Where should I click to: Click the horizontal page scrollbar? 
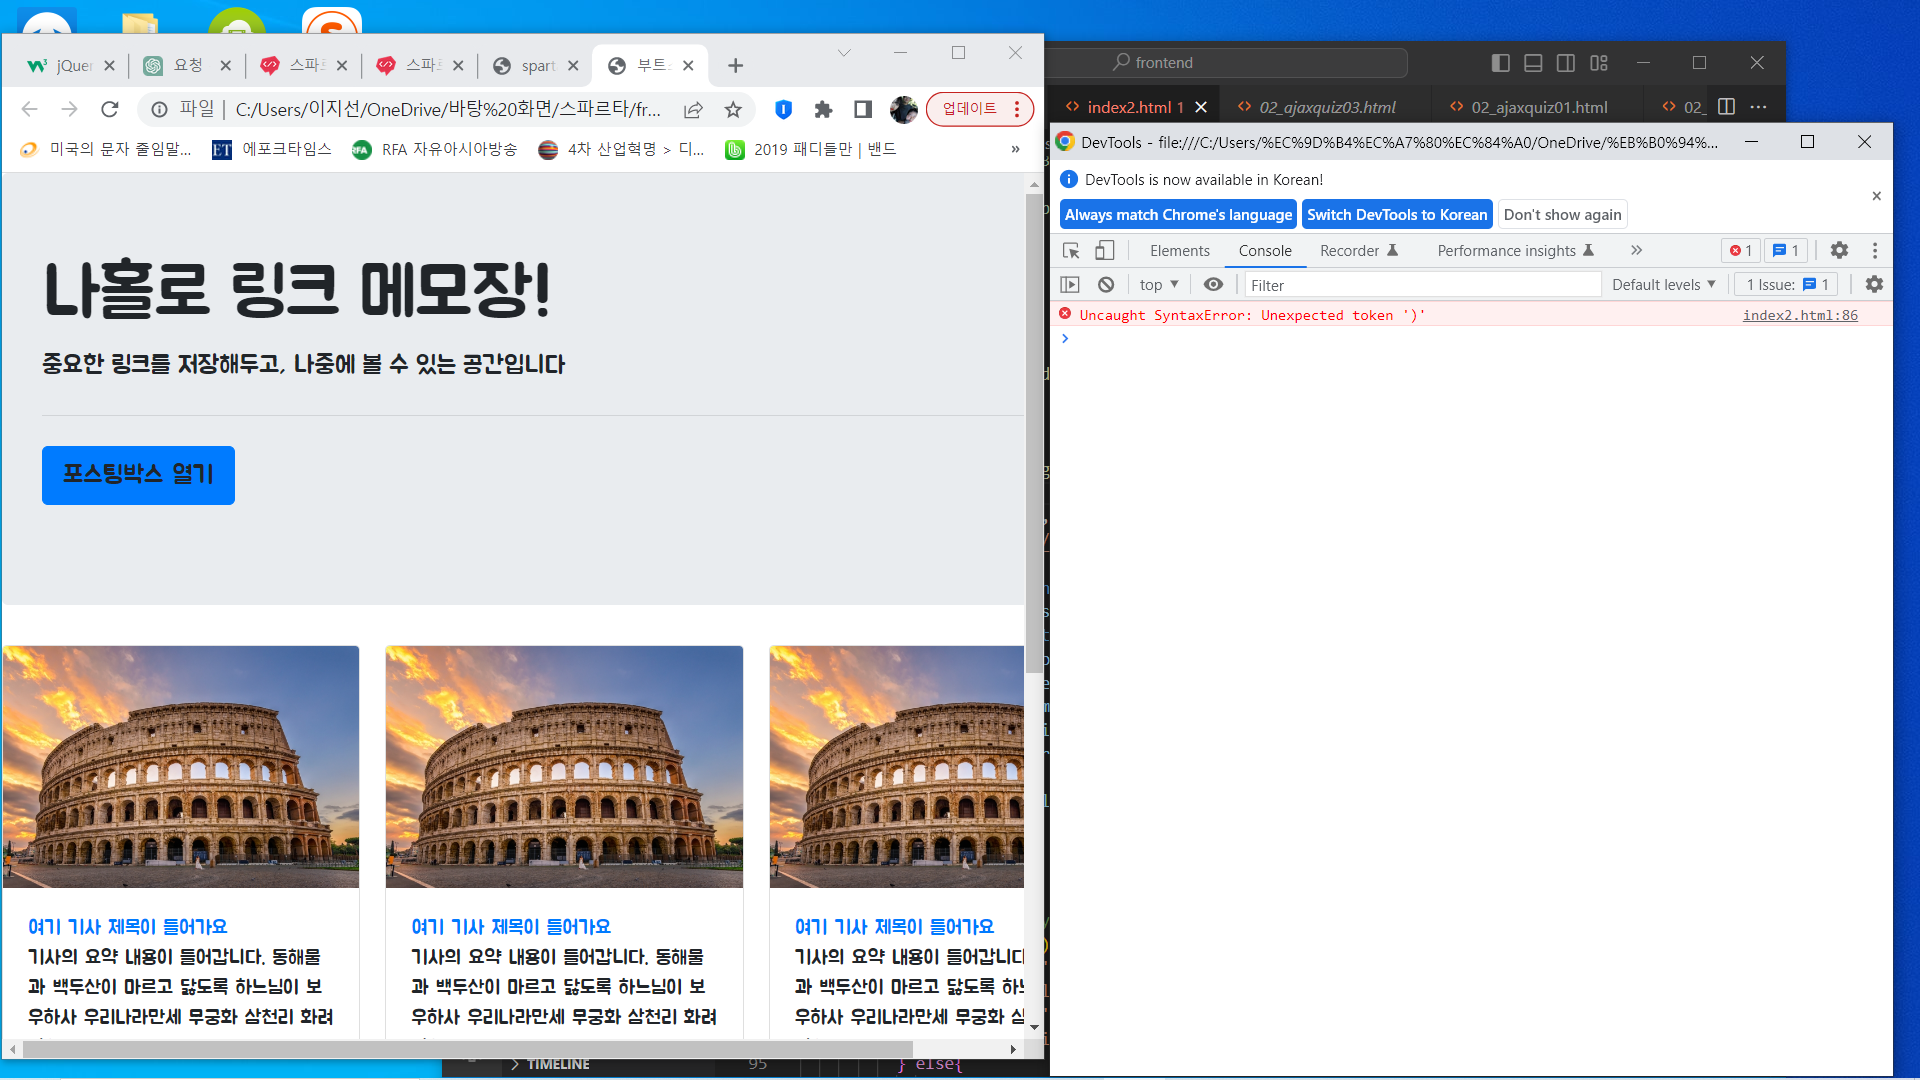(x=467, y=1049)
